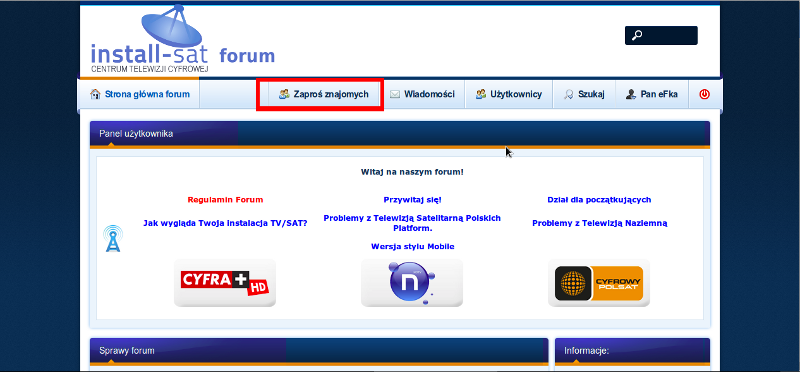Image resolution: width=800 pixels, height=372 pixels.
Task: Click the people icon beside Zaproś znajomych
Action: tap(284, 94)
